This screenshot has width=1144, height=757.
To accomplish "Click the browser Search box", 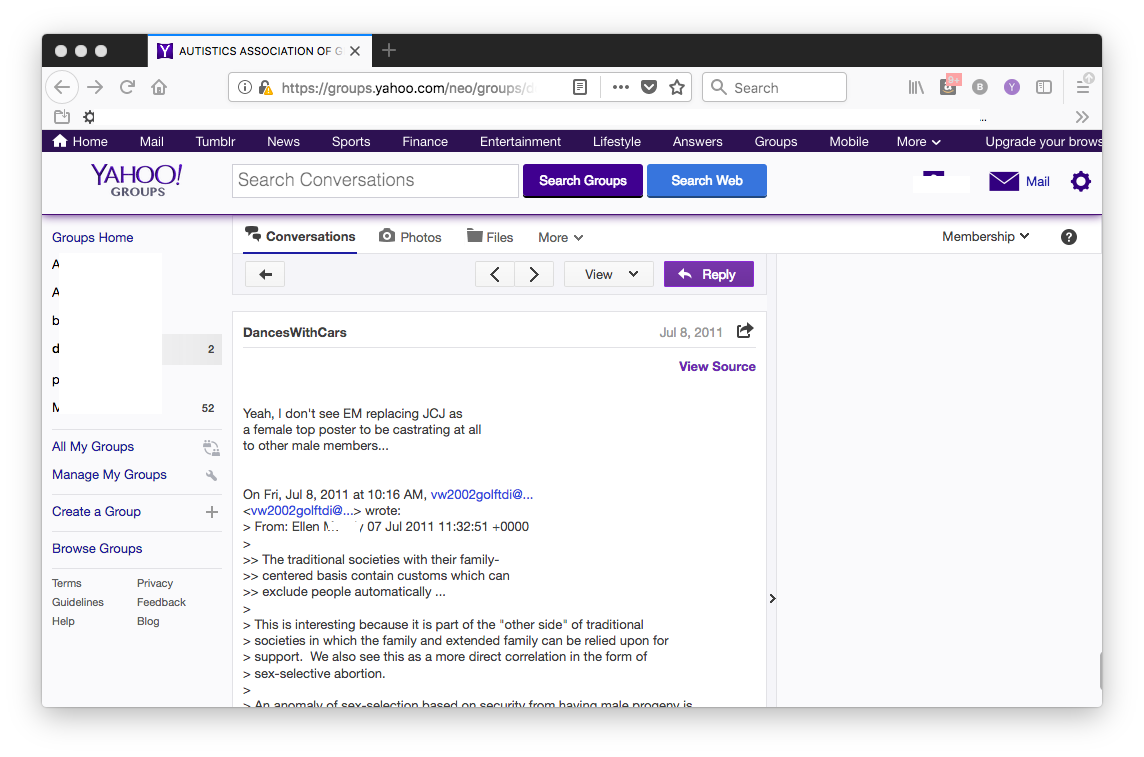I will pos(774,88).
